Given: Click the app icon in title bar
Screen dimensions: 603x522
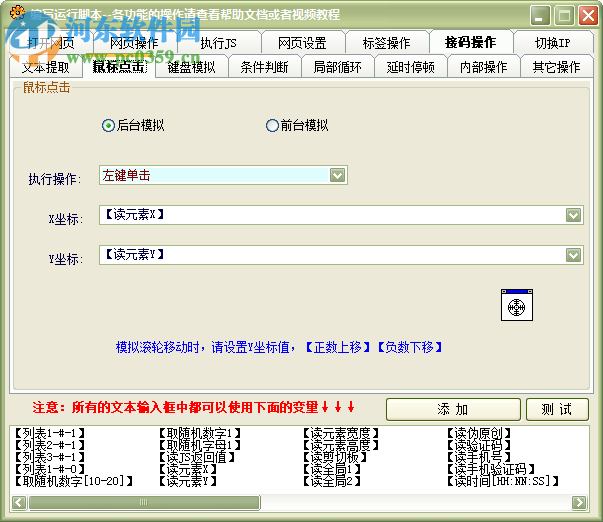Looking at the screenshot, I should (17, 12).
